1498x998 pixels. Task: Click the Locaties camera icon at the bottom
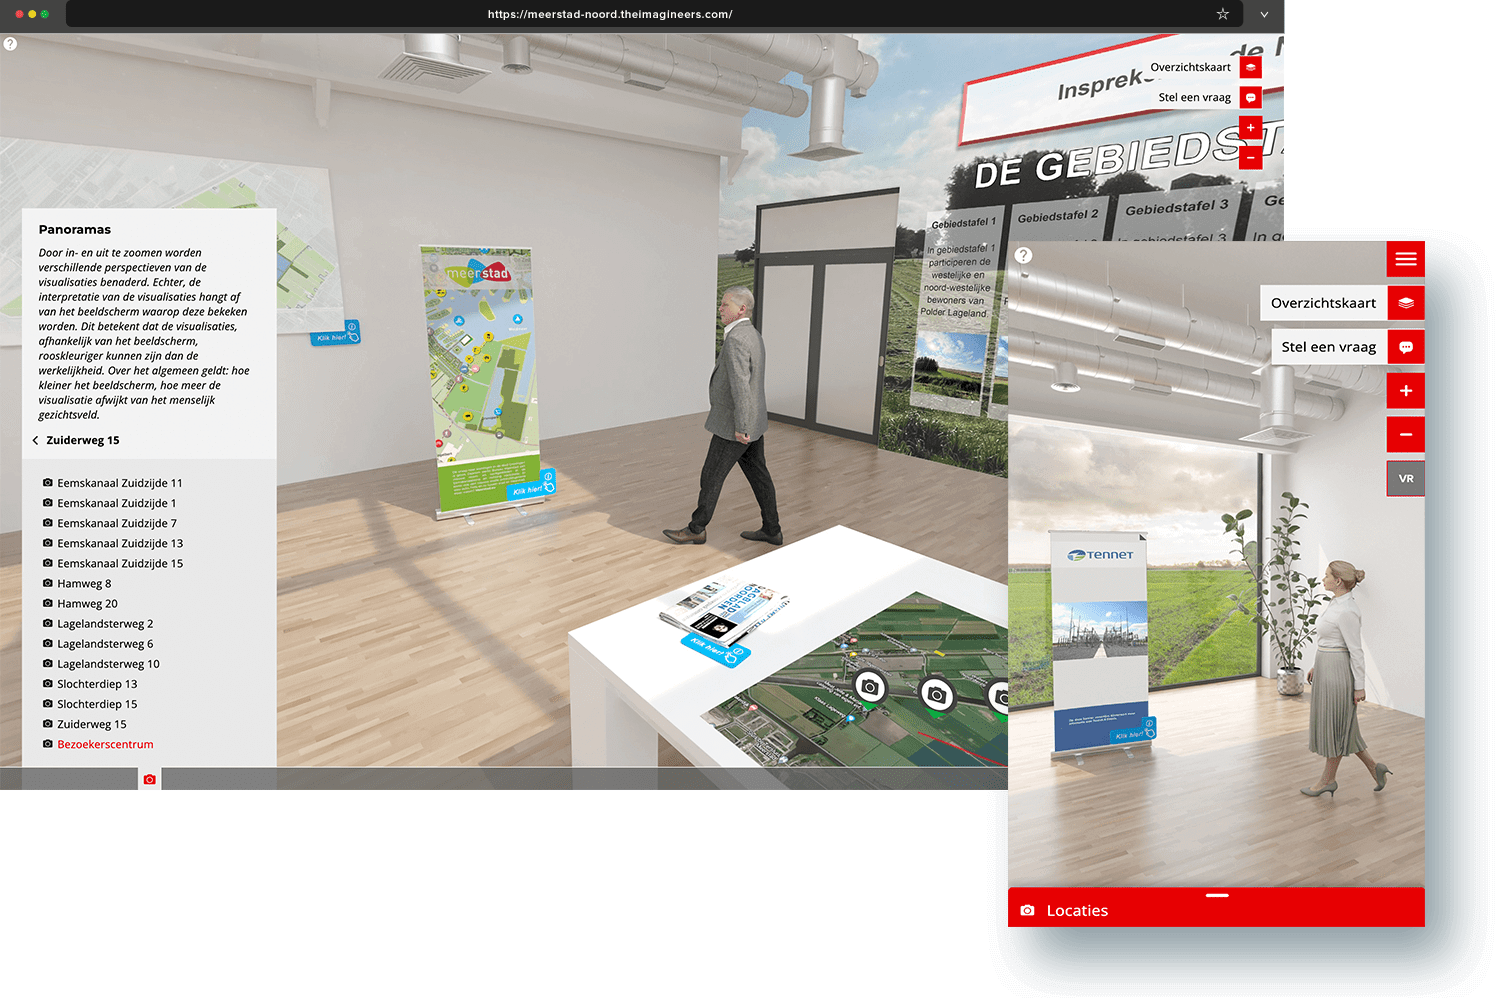coord(1028,910)
